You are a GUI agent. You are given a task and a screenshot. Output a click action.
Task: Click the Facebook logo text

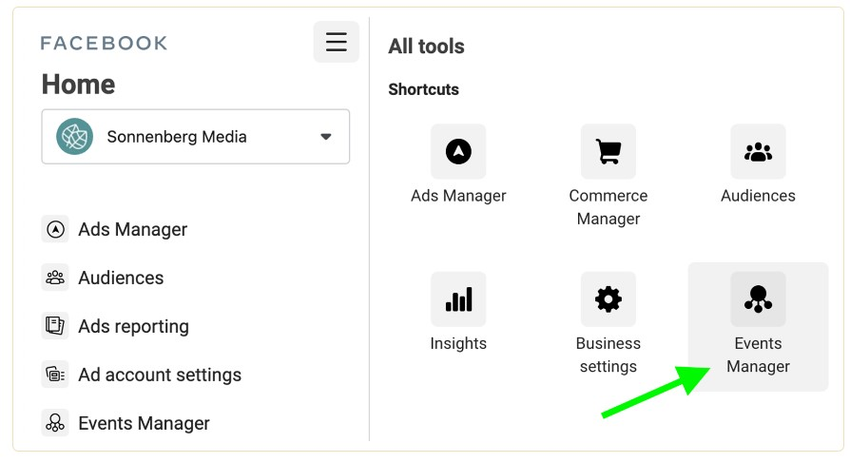tap(104, 43)
